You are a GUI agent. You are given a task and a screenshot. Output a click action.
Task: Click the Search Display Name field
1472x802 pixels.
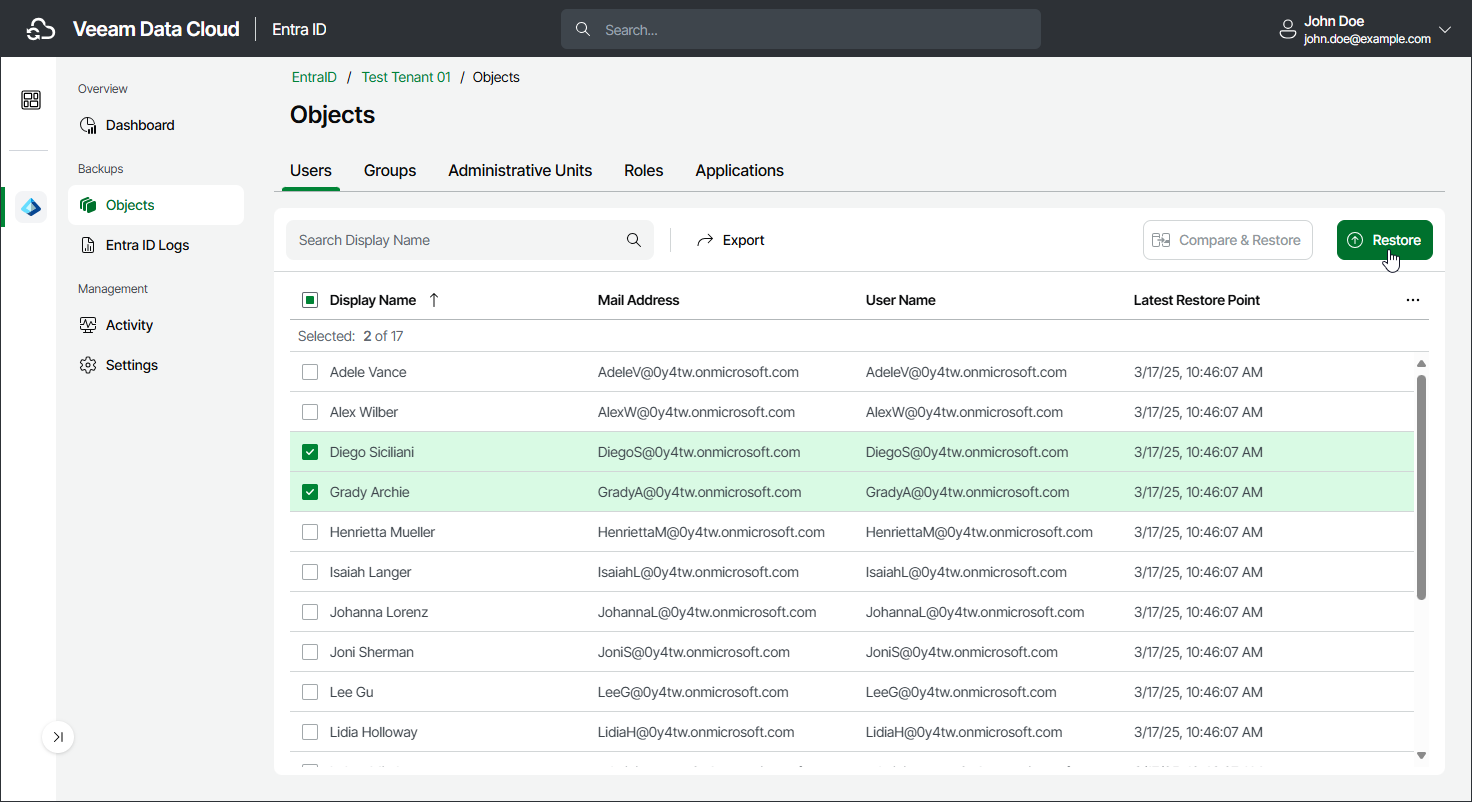(470, 240)
